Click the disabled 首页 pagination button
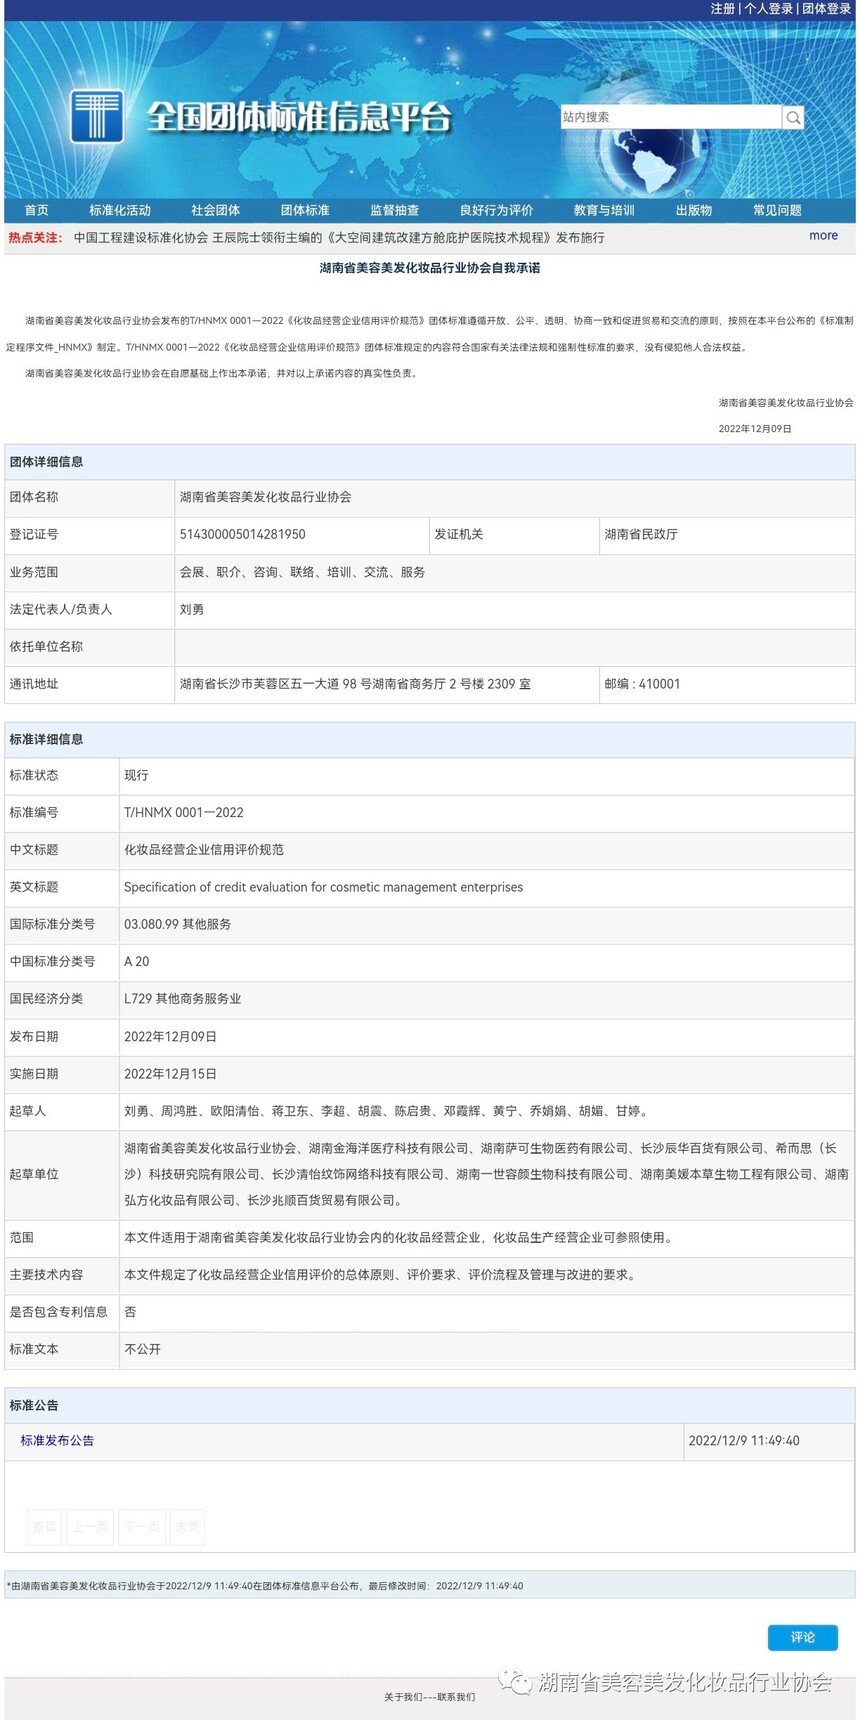The image size is (860, 1720). point(45,1527)
